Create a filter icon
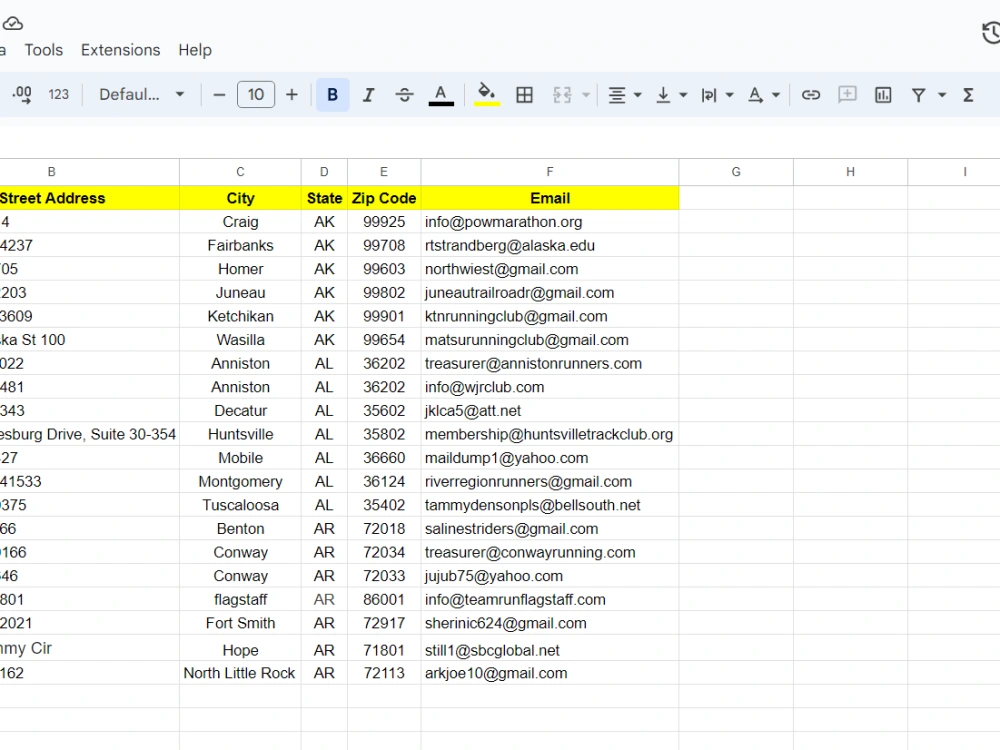Screen dimensions: 1000x750 pyautogui.click(x=918, y=95)
